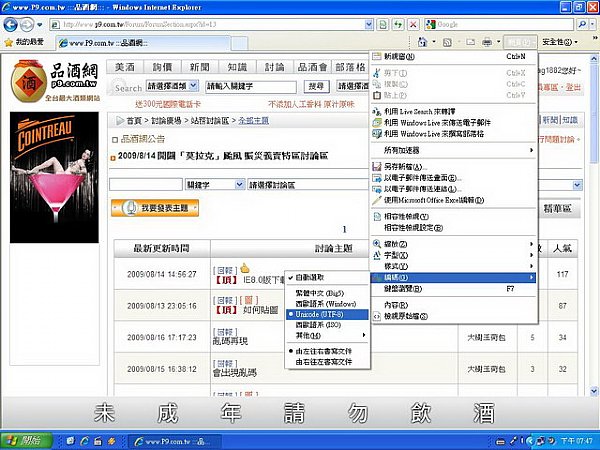Click the browser Back arrow button
600x450 pixels.
click(10, 25)
